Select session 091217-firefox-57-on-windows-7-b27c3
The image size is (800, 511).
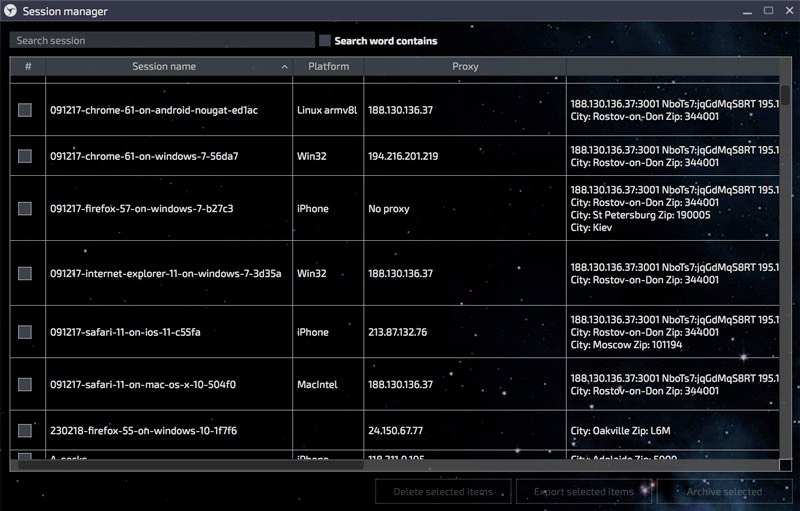[141, 209]
